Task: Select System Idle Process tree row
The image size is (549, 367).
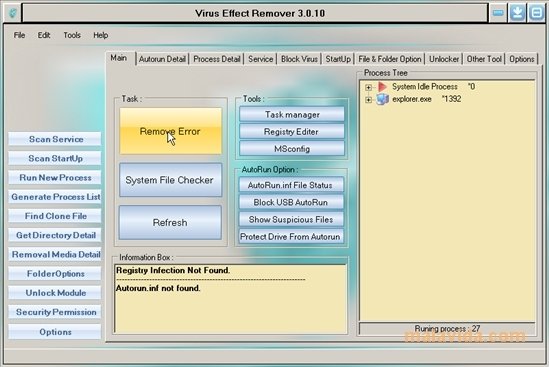Action: (433, 86)
